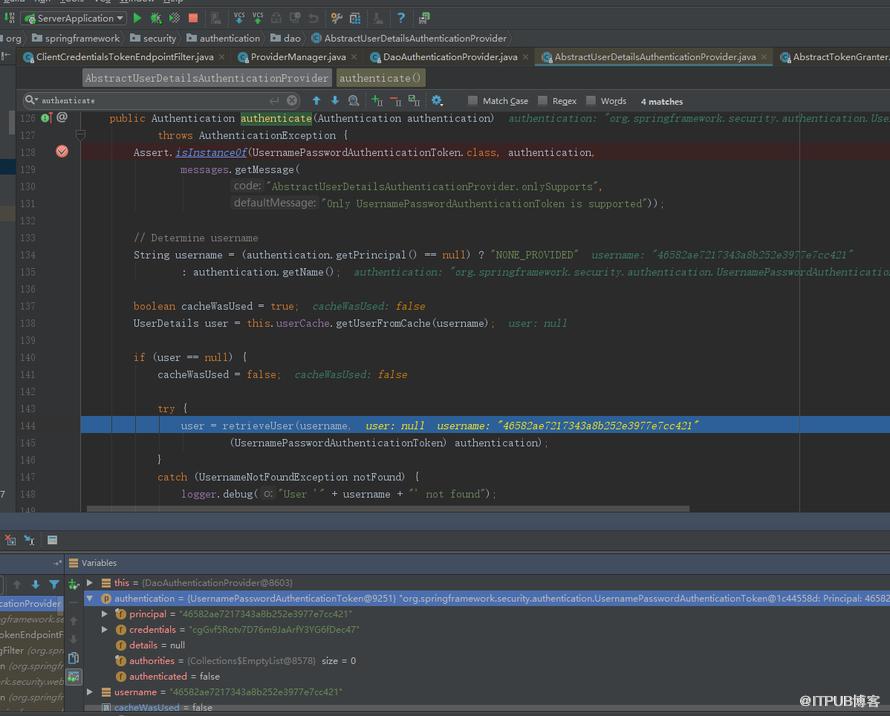Stop the running application with red square
This screenshot has height=716, width=890.
pyautogui.click(x=193, y=18)
